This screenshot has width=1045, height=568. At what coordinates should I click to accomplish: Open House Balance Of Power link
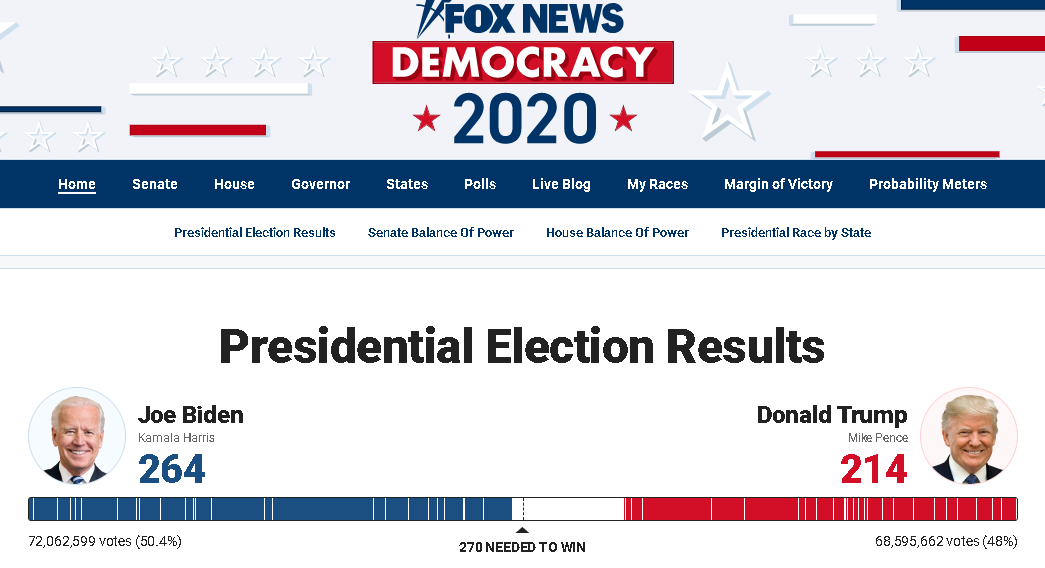click(x=617, y=233)
